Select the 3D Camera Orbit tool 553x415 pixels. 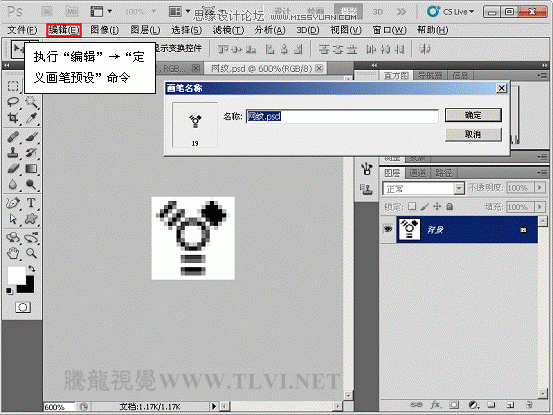click(x=31, y=238)
